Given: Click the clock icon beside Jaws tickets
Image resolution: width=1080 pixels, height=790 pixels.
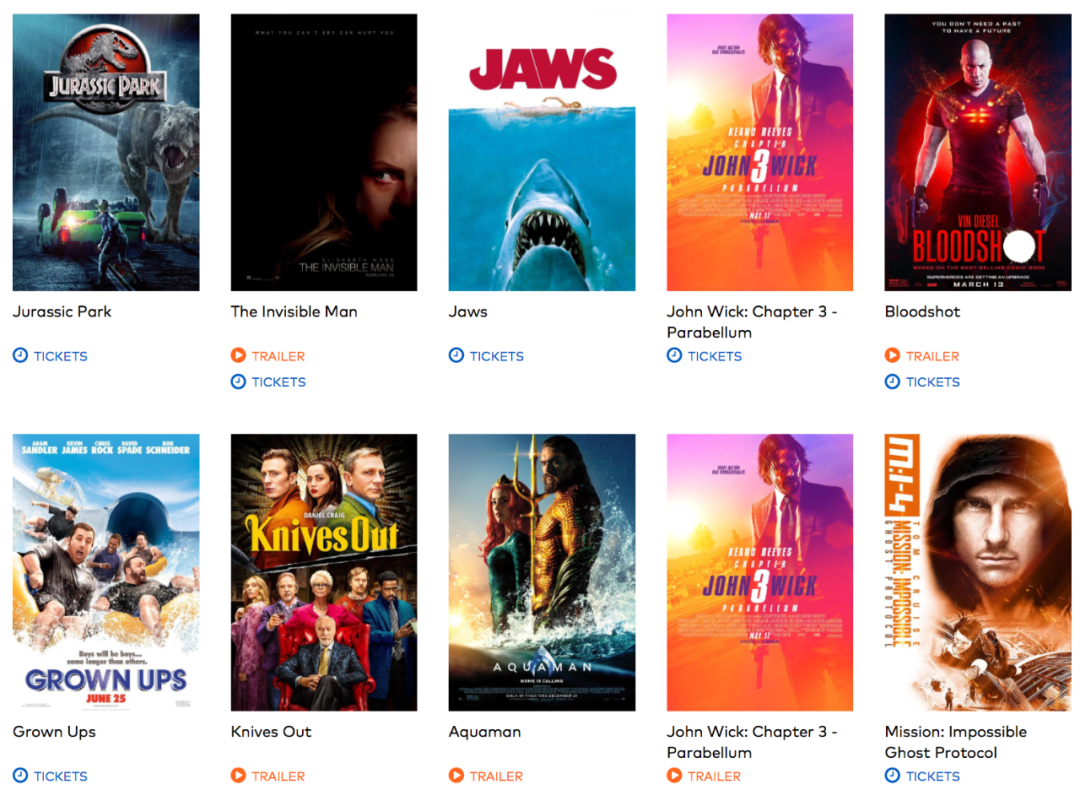Looking at the screenshot, I should [456, 355].
